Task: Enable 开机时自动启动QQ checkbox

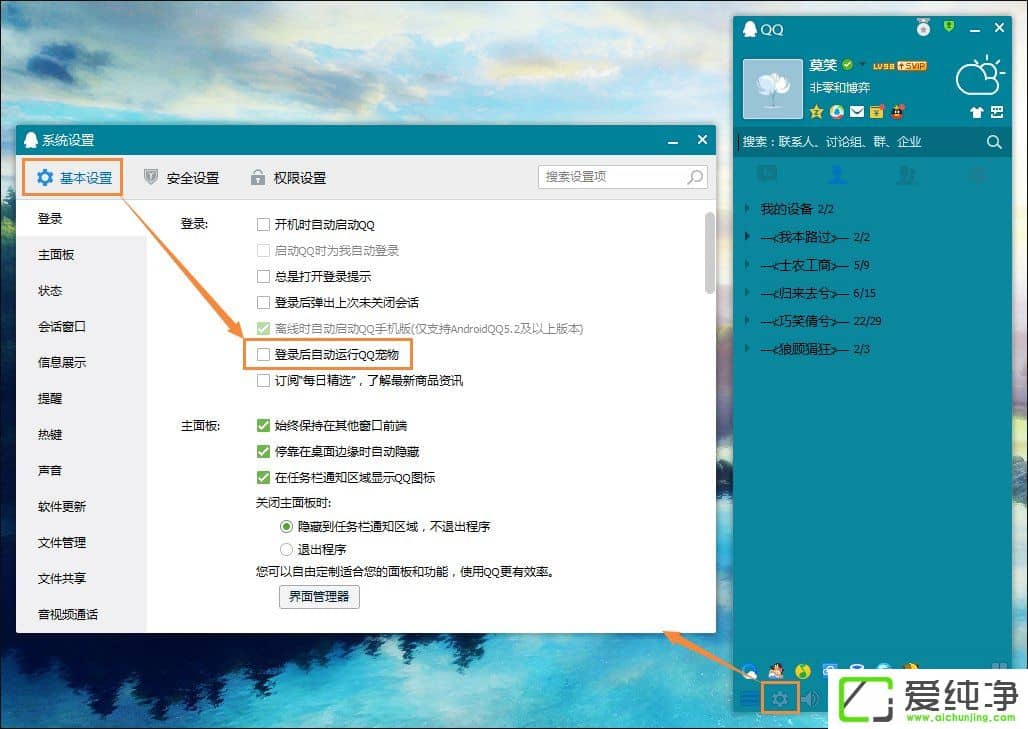Action: 265,225
